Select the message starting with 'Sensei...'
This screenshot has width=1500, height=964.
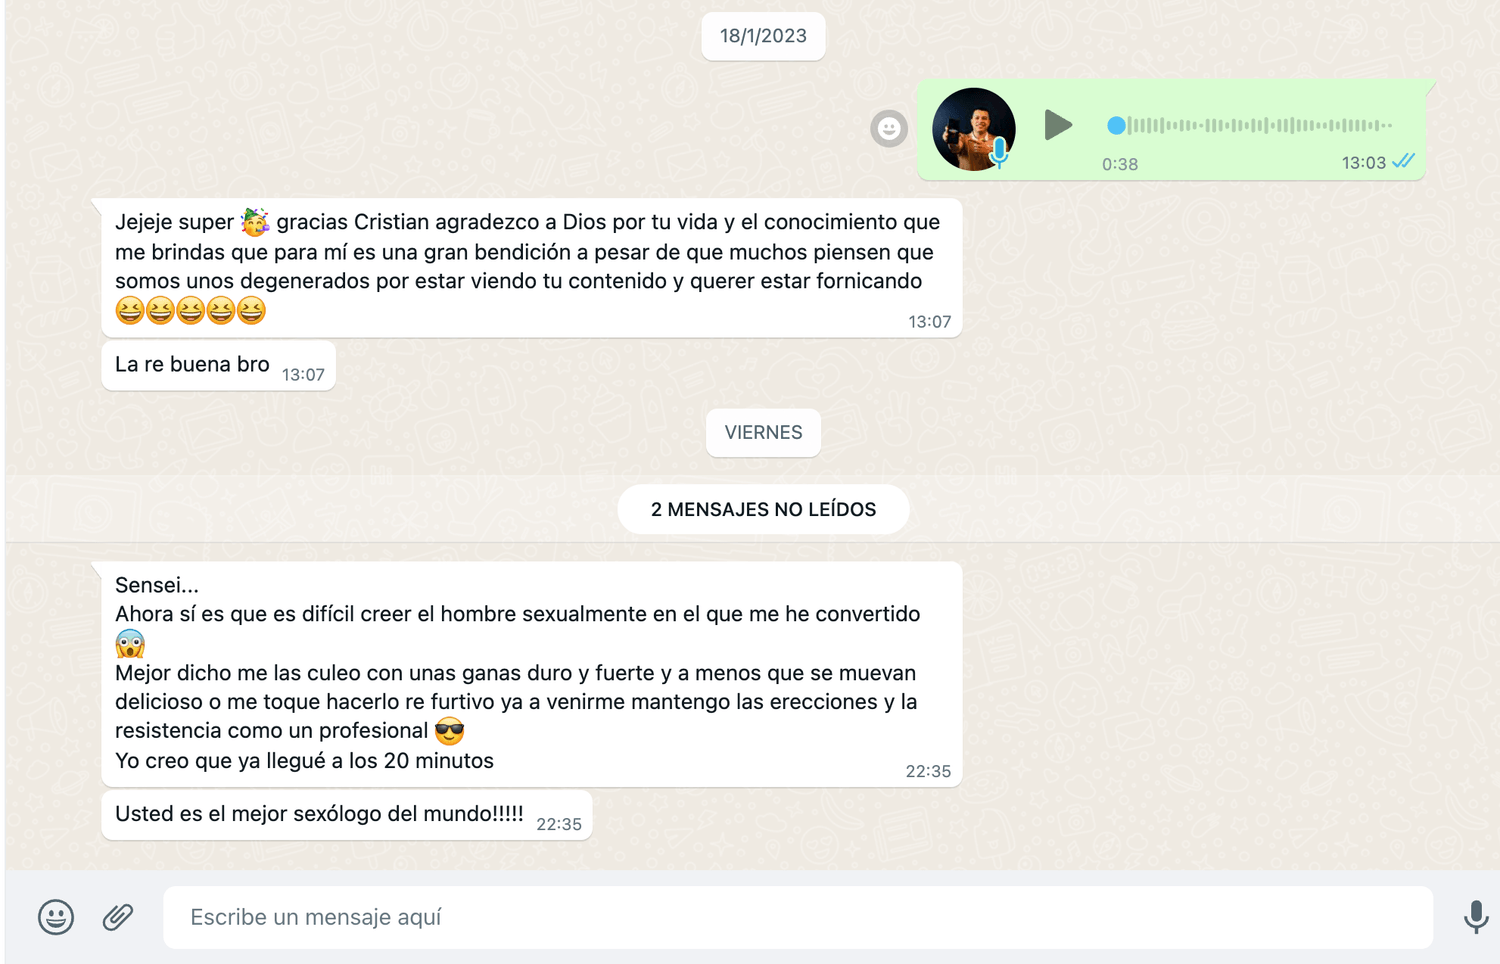tap(531, 674)
